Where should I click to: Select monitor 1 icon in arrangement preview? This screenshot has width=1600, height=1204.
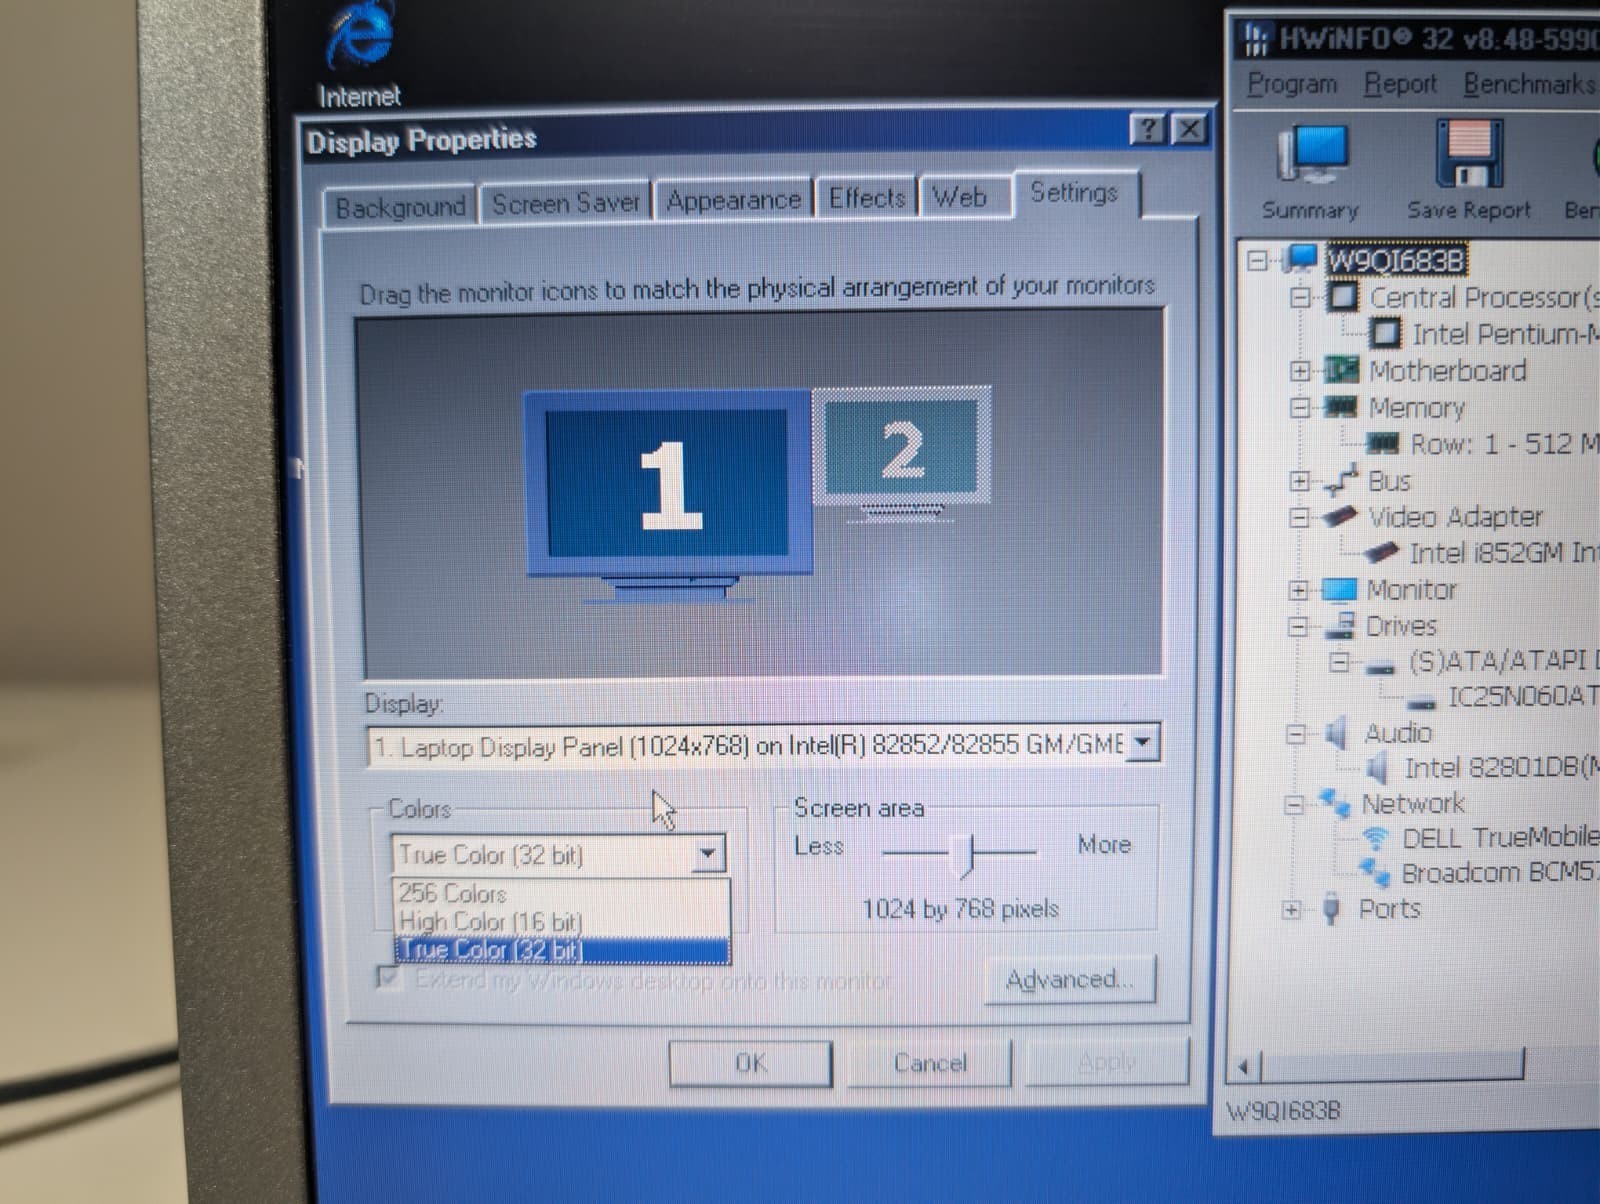[668, 494]
